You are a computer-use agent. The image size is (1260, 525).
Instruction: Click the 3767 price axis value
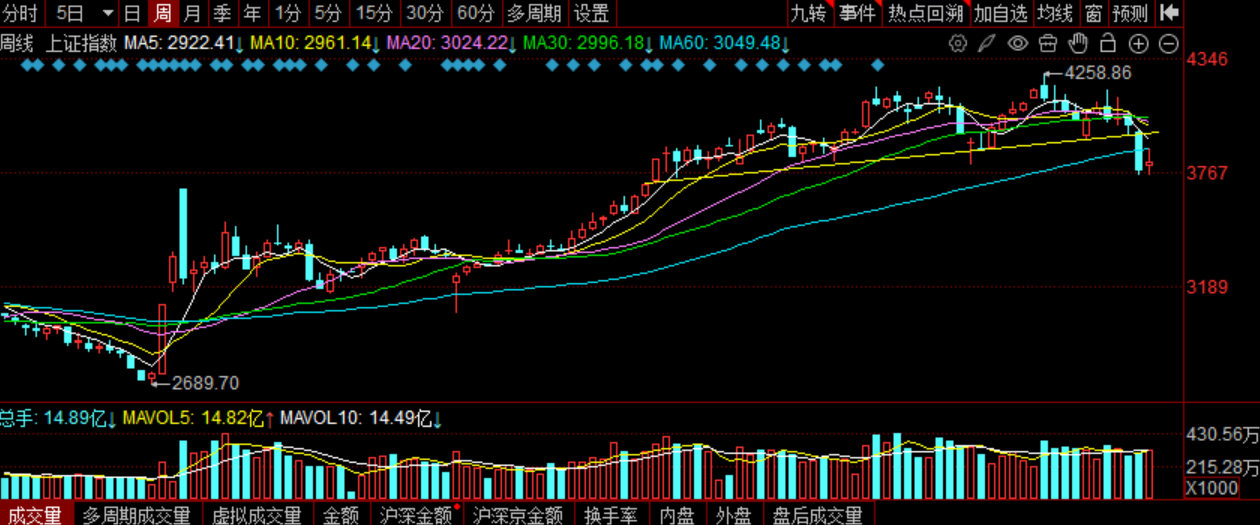coord(1206,173)
